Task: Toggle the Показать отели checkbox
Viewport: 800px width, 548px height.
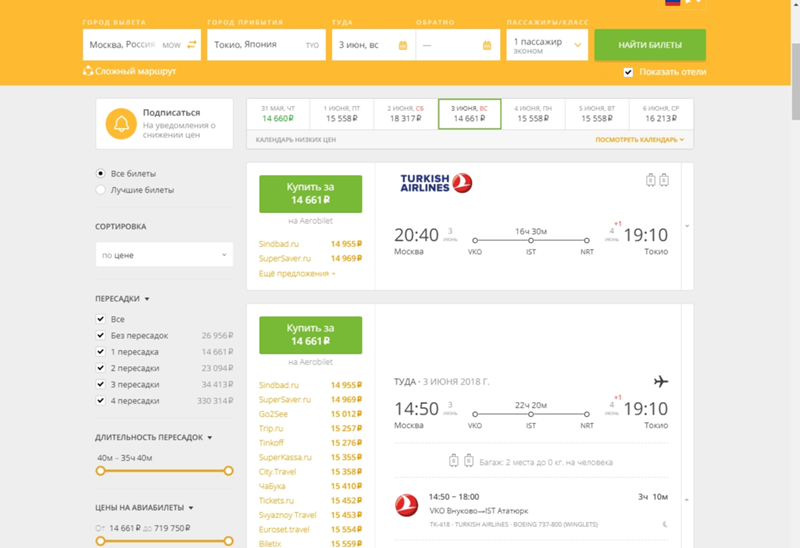Action: click(x=628, y=72)
